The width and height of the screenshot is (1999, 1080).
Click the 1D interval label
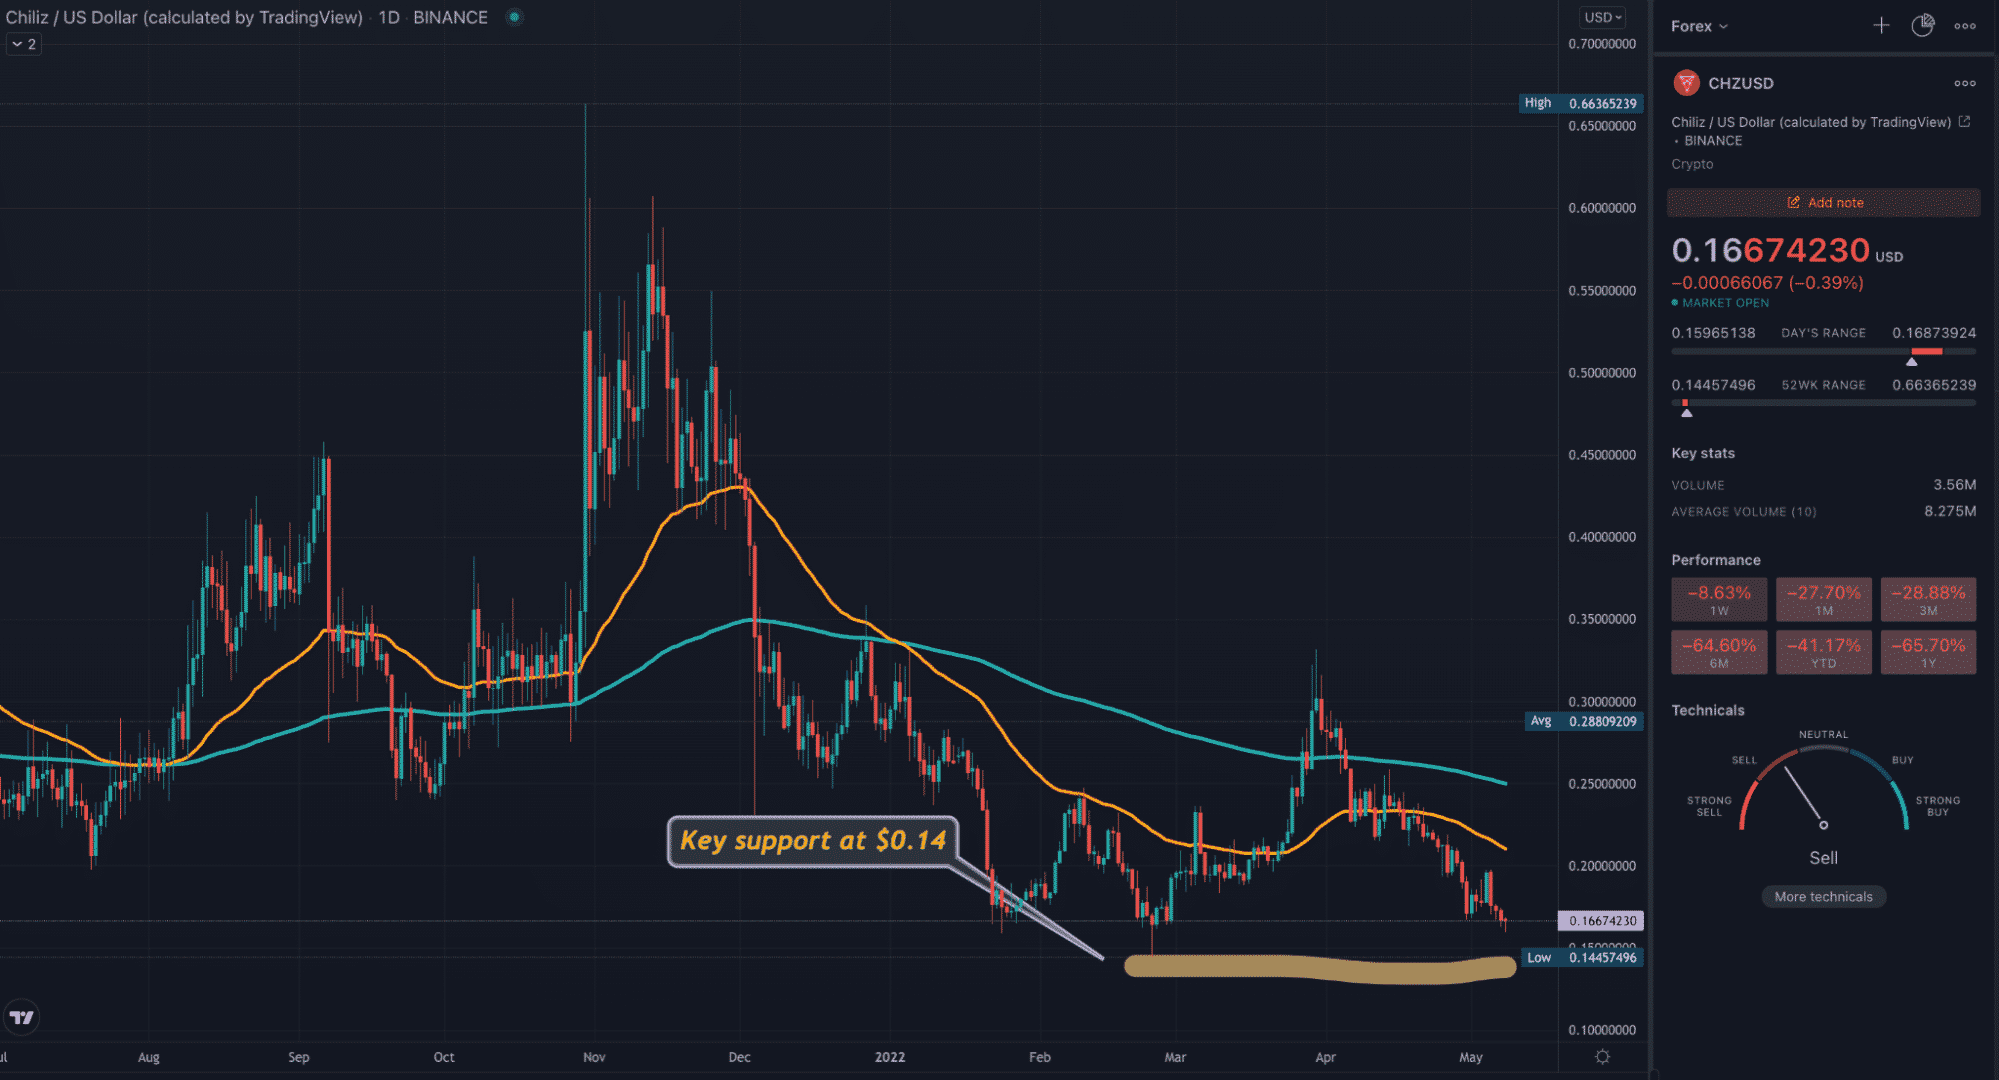[x=389, y=17]
